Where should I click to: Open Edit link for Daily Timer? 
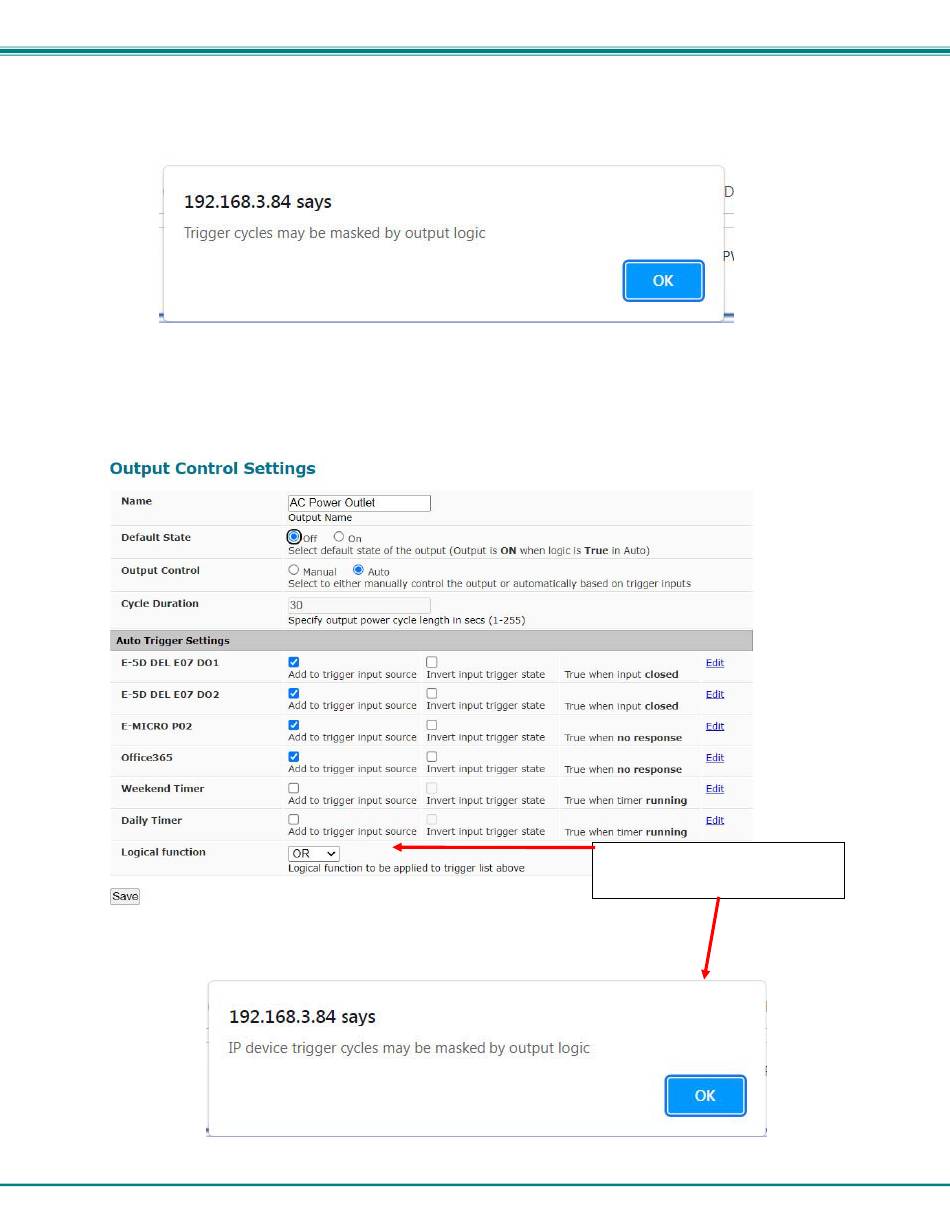pyautogui.click(x=715, y=820)
